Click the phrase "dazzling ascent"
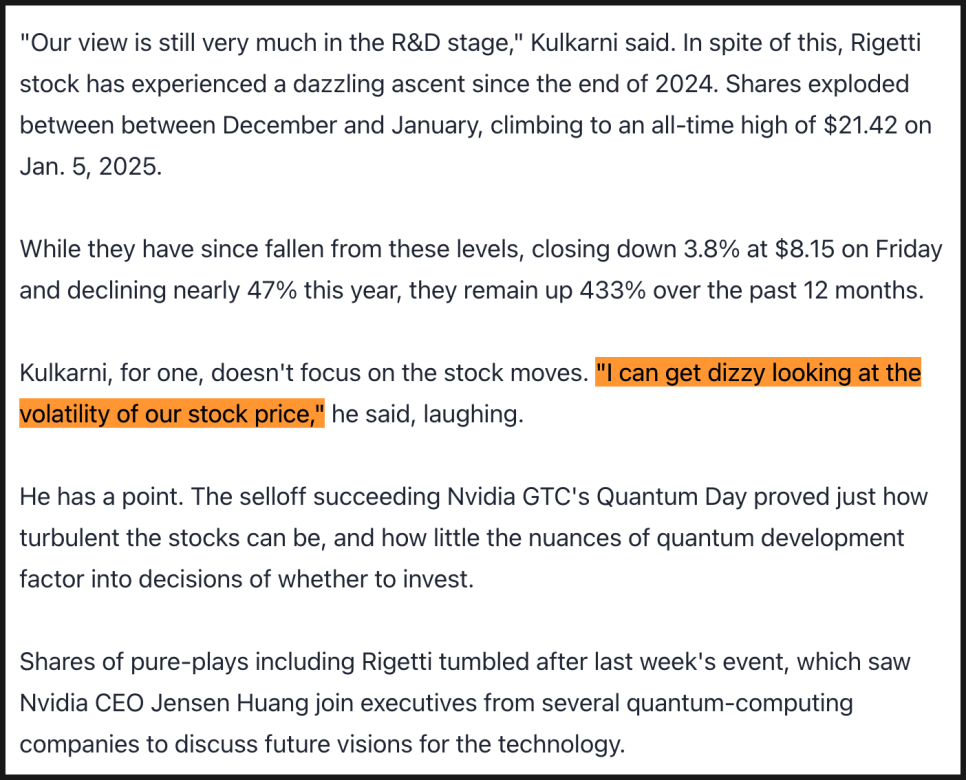The image size is (966, 780). [358, 84]
